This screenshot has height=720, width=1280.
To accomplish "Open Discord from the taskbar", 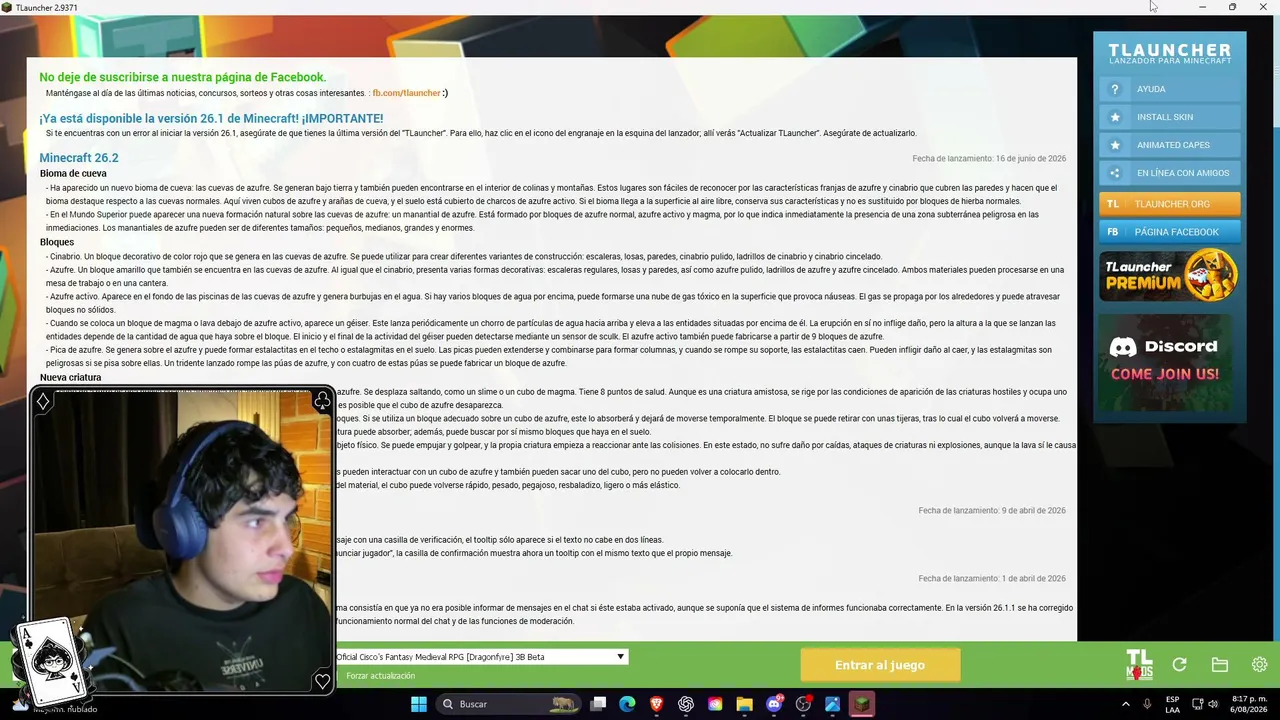I will (774, 704).
